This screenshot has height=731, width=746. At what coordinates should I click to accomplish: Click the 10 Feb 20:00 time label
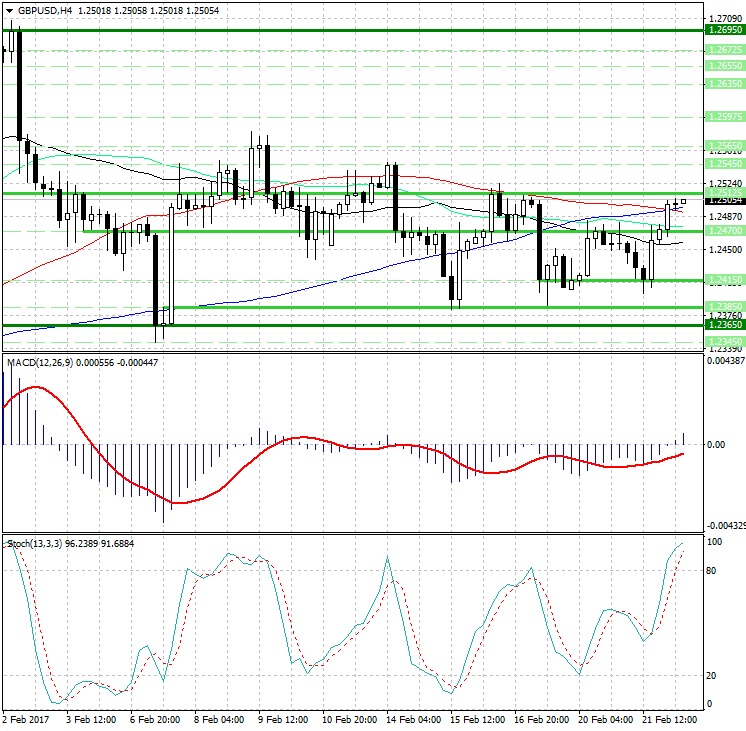350,719
